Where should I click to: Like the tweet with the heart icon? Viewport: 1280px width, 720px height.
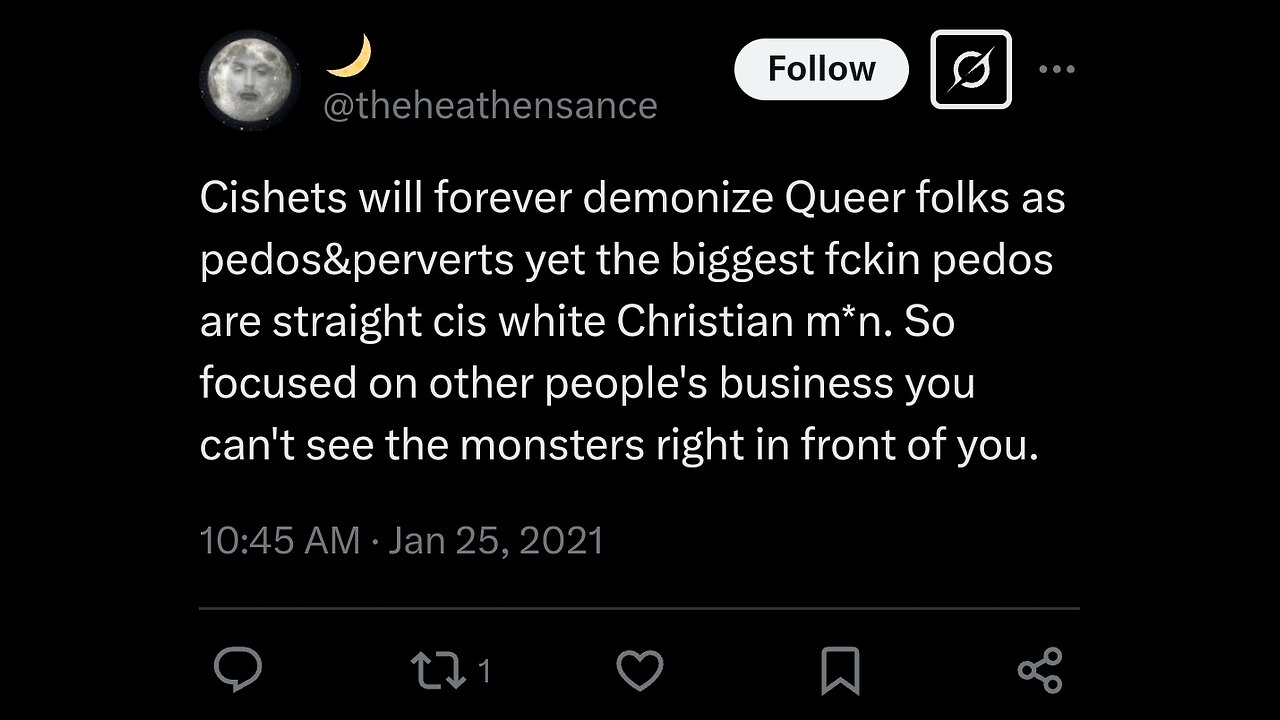tap(640, 670)
